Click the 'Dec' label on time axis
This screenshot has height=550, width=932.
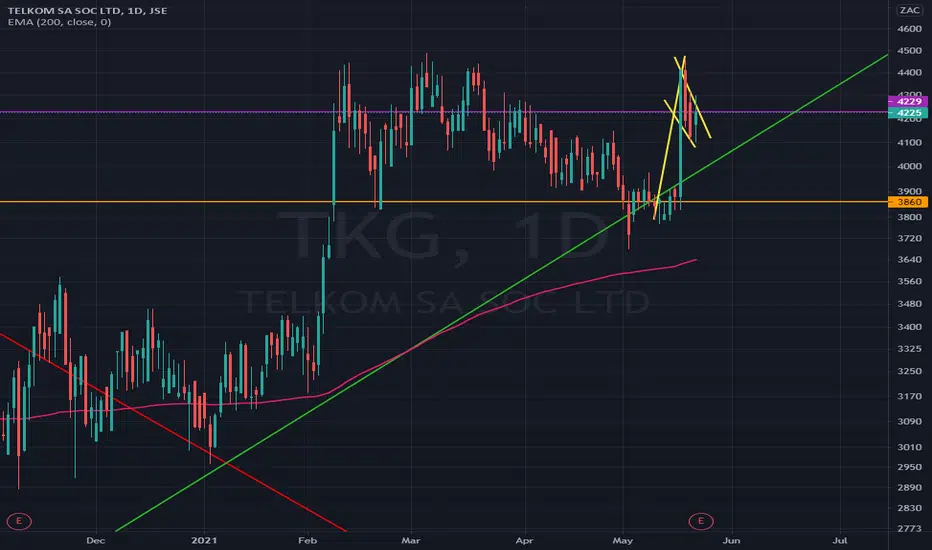pyautogui.click(x=95, y=540)
